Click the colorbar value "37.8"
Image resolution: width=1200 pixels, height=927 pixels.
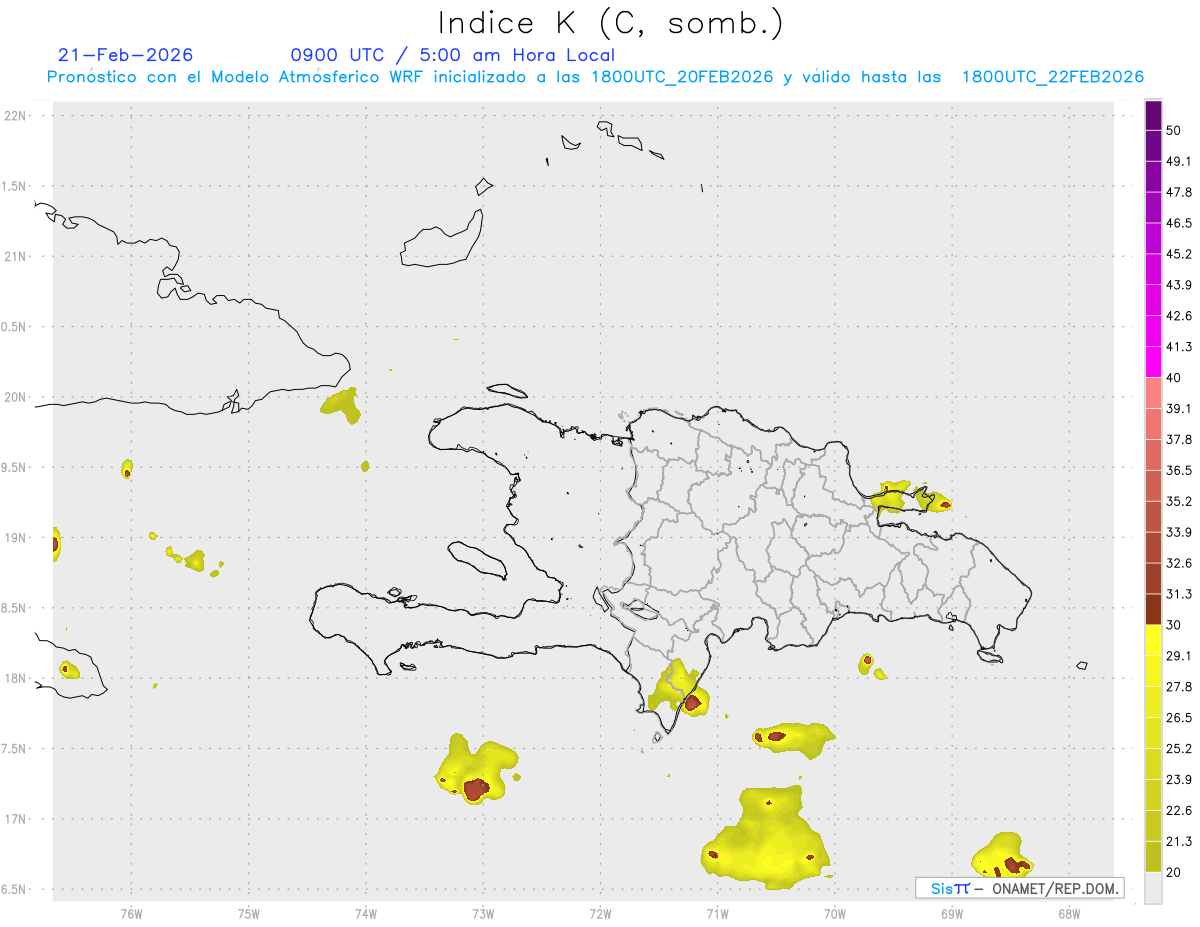1179,439
